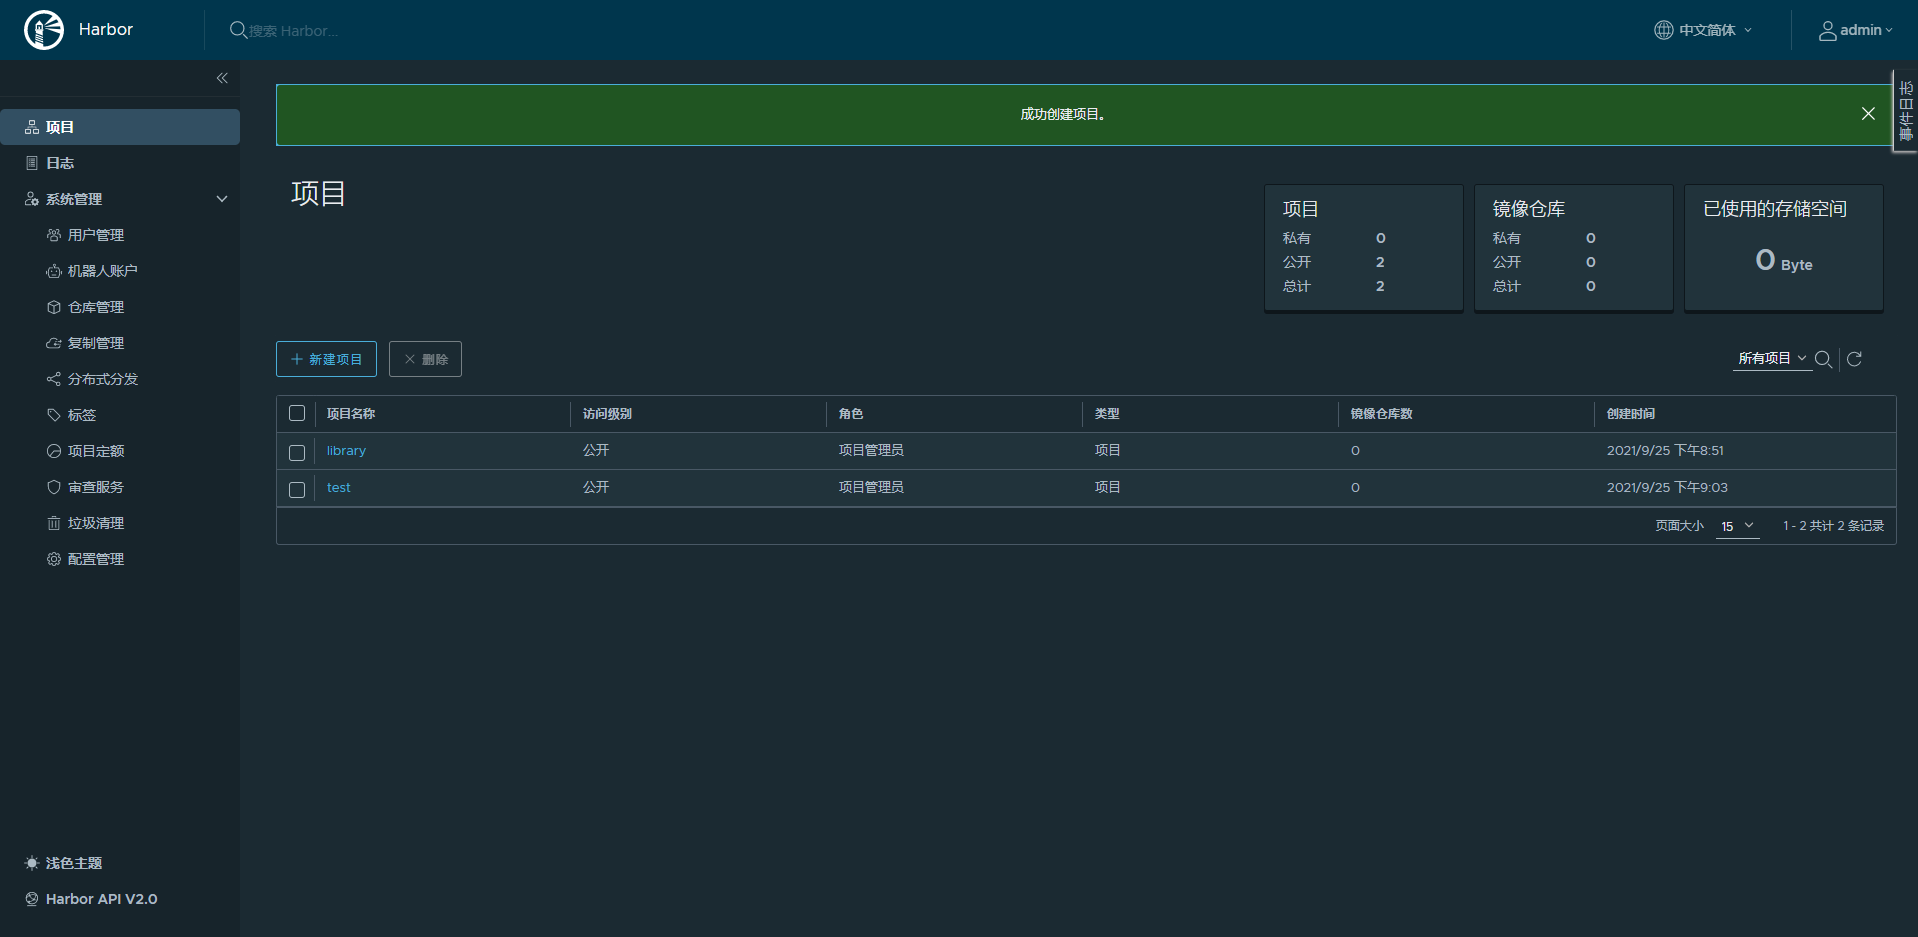Open the test project link

339,488
